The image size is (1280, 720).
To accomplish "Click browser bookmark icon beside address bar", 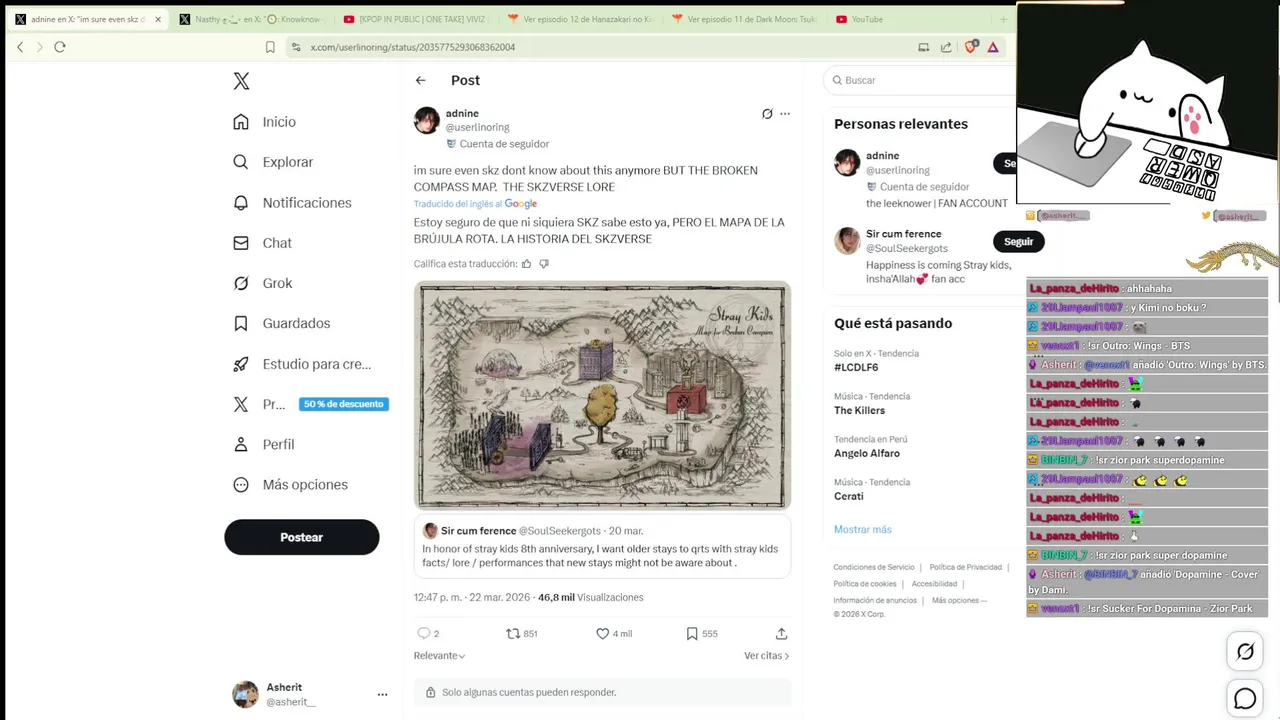I will pos(270,47).
